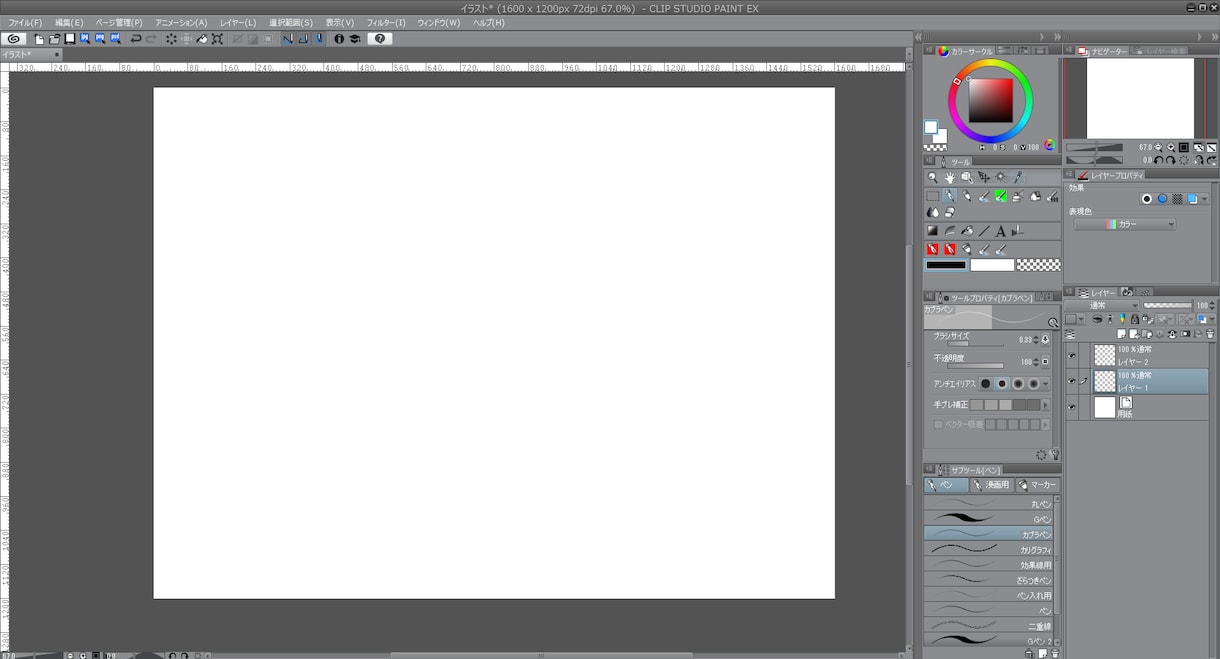Select the Blend water-drop tool
This screenshot has width=1220, height=659.
[x=933, y=212]
